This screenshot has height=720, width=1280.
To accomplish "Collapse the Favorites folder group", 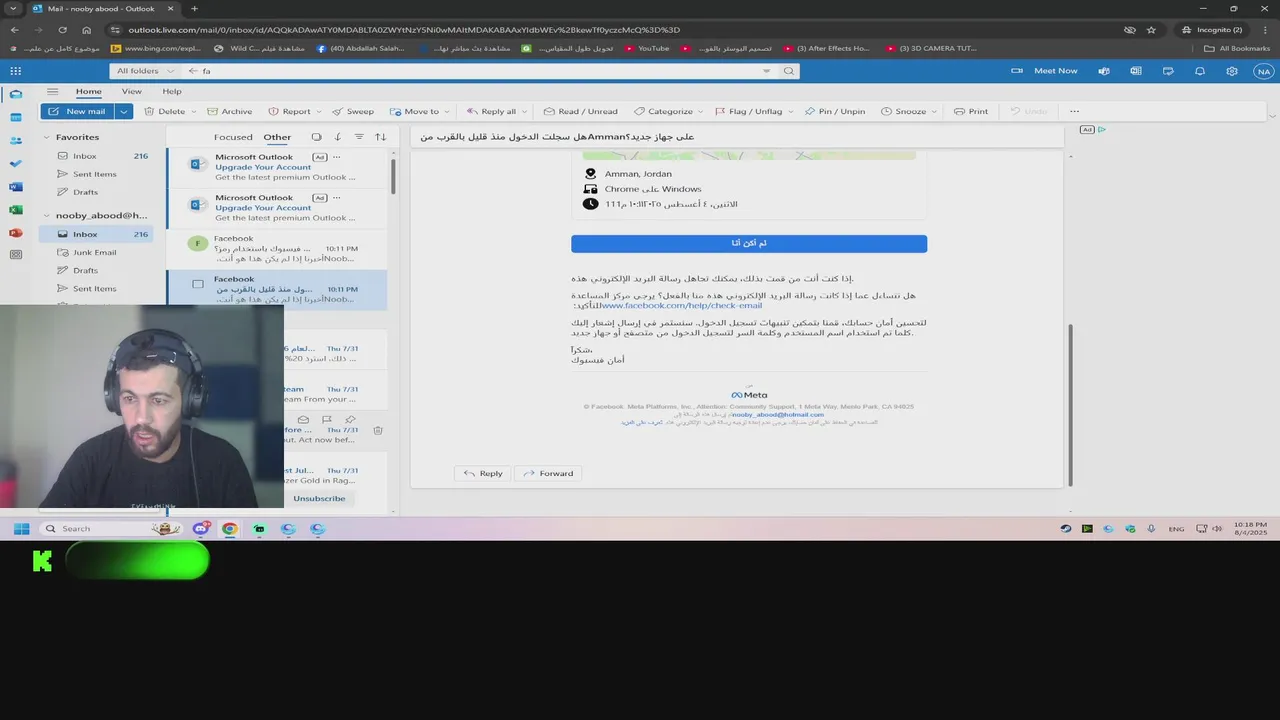I will [x=46, y=137].
